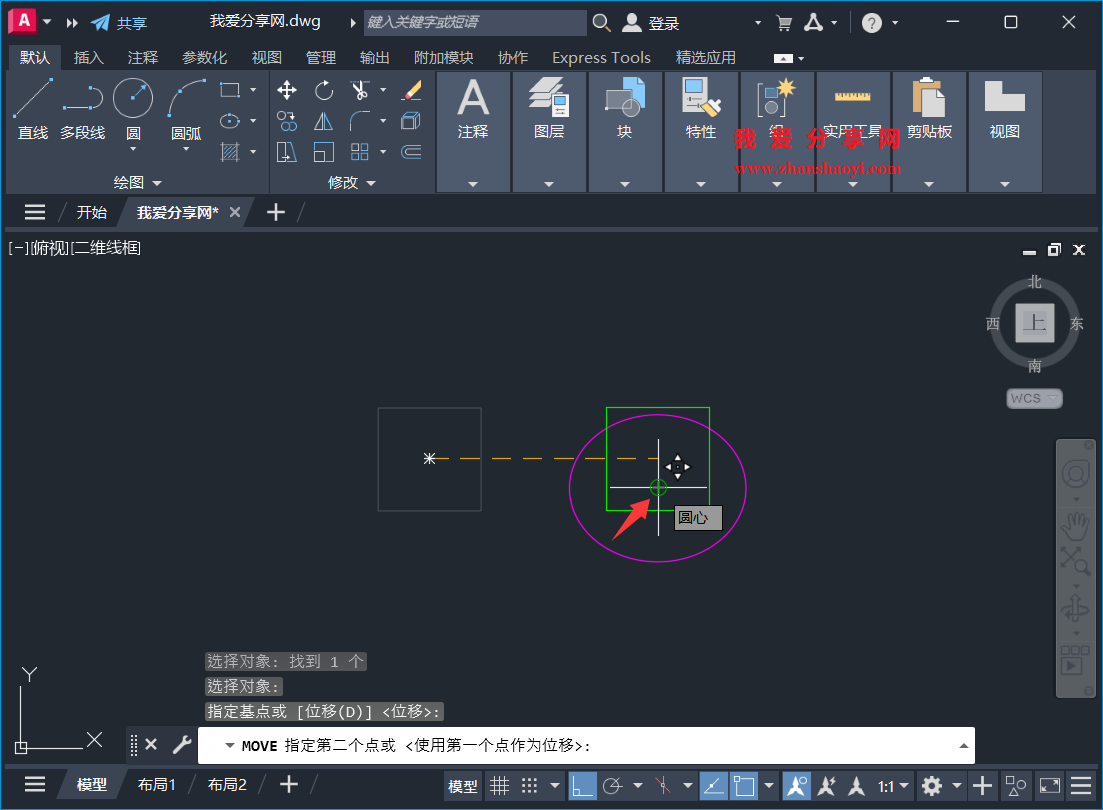Open the 视图 view panel in ribbon
1103x810 pixels.
pyautogui.click(x=1005, y=132)
